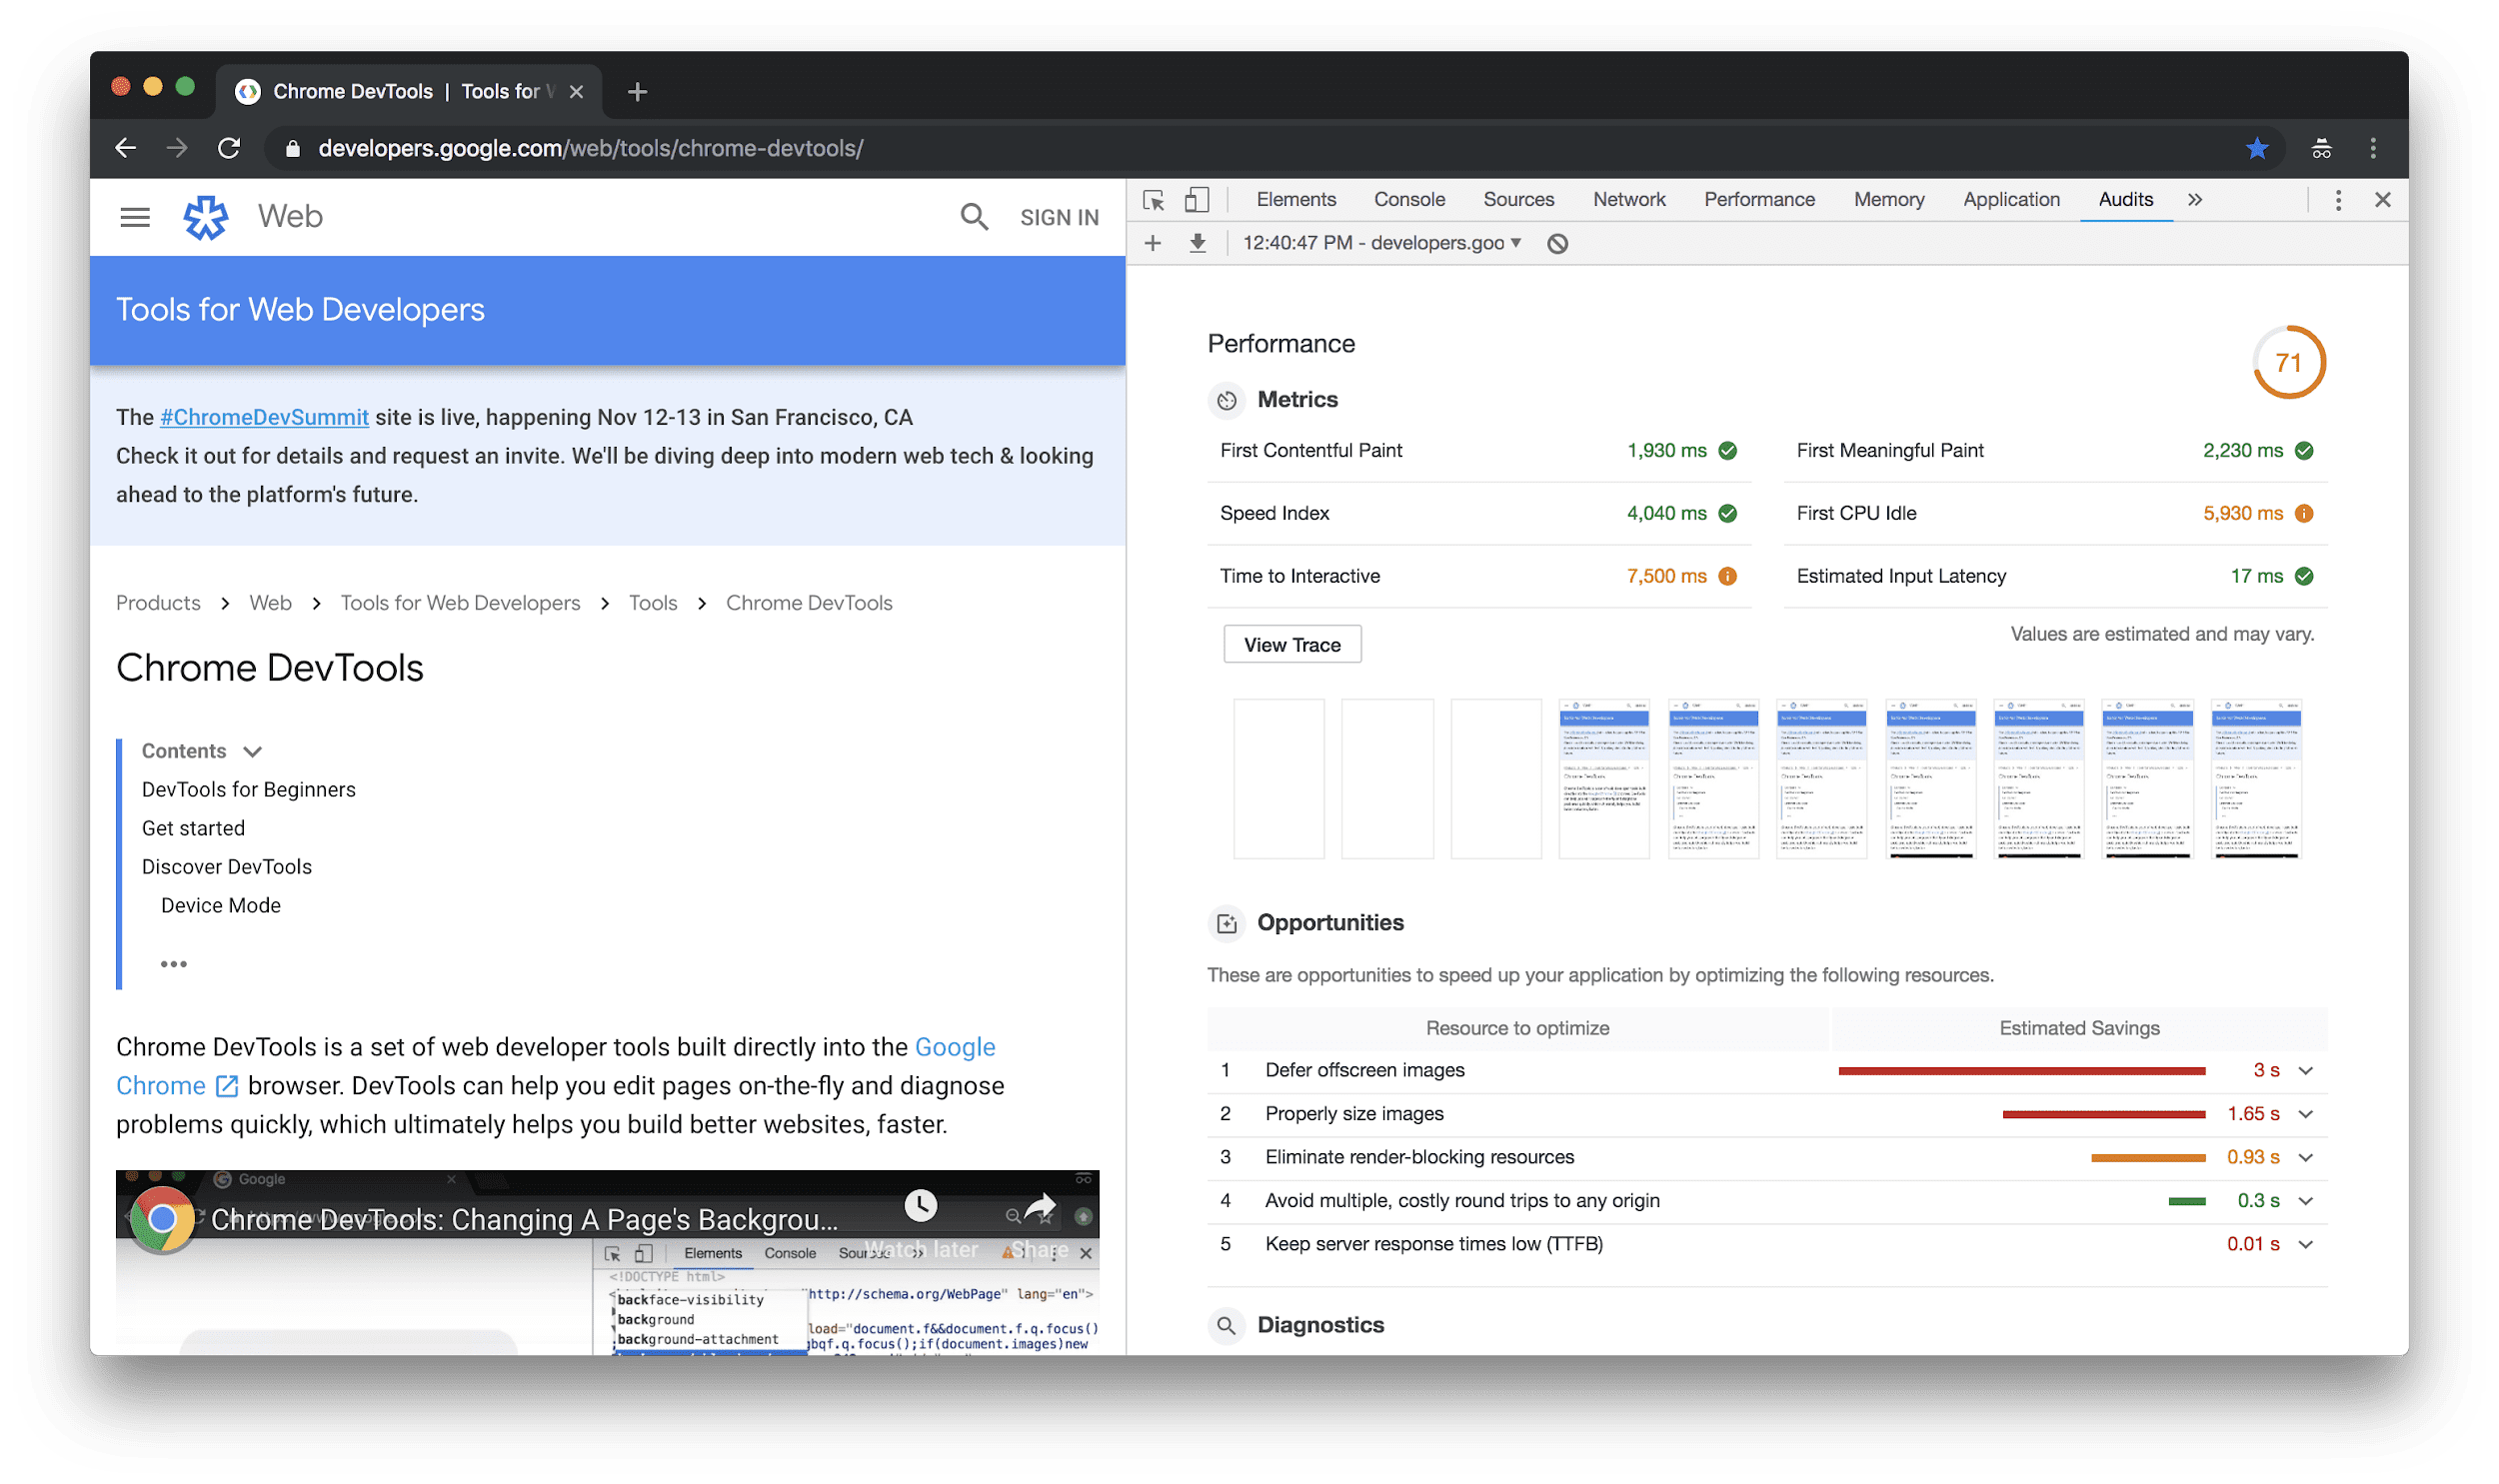Expand the Properly size images opportunity

tap(2308, 1113)
